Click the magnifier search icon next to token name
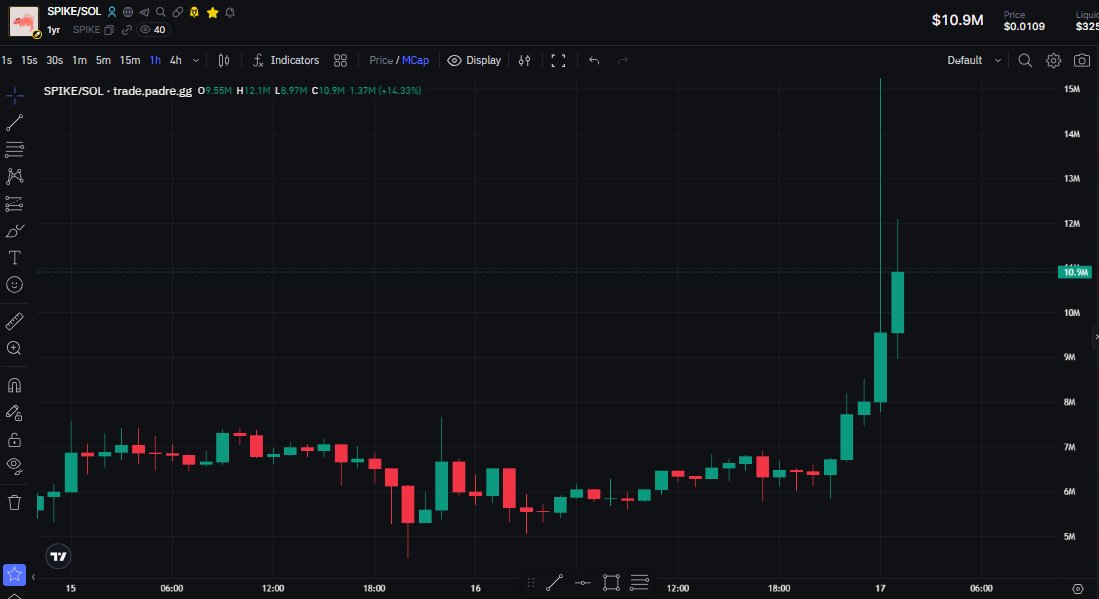The height and width of the screenshot is (599, 1099). point(161,12)
